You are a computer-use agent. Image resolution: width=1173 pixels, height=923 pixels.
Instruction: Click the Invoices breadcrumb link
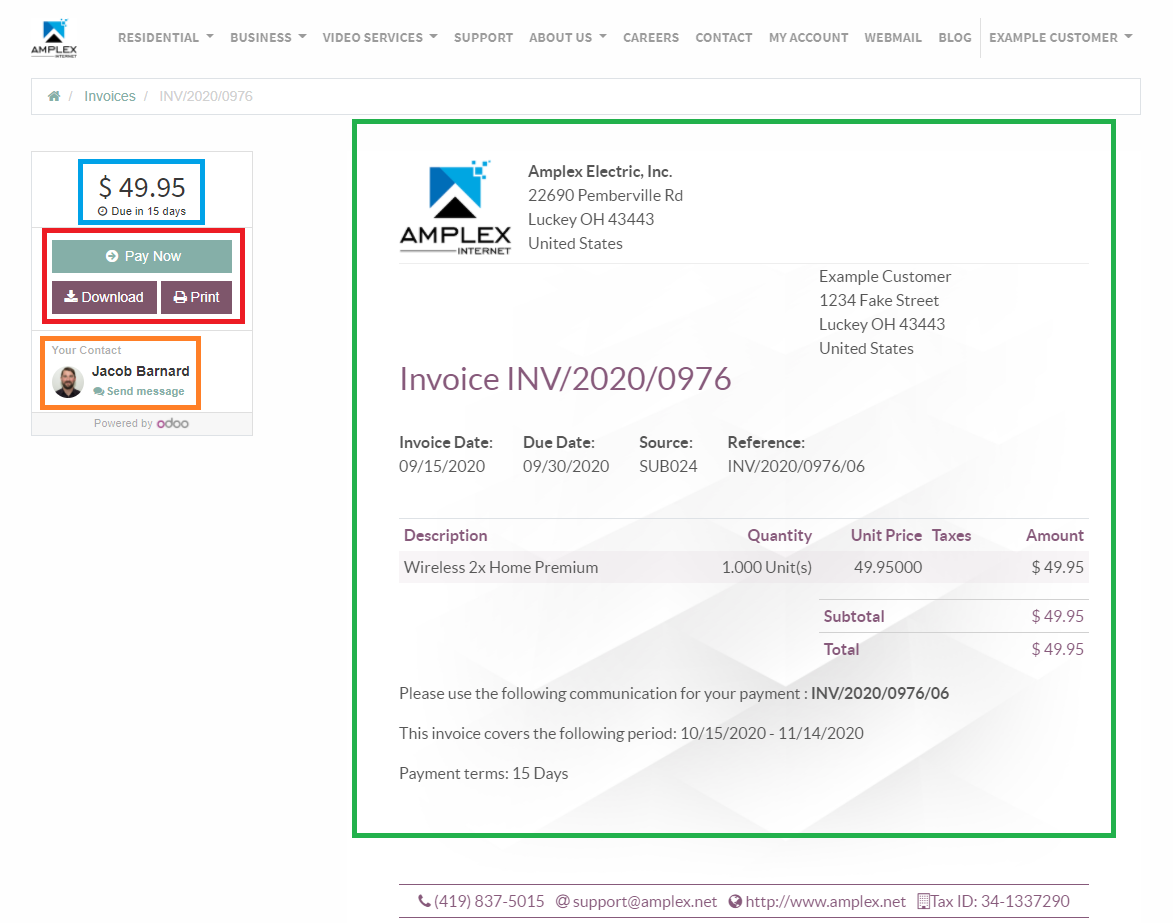coord(110,96)
